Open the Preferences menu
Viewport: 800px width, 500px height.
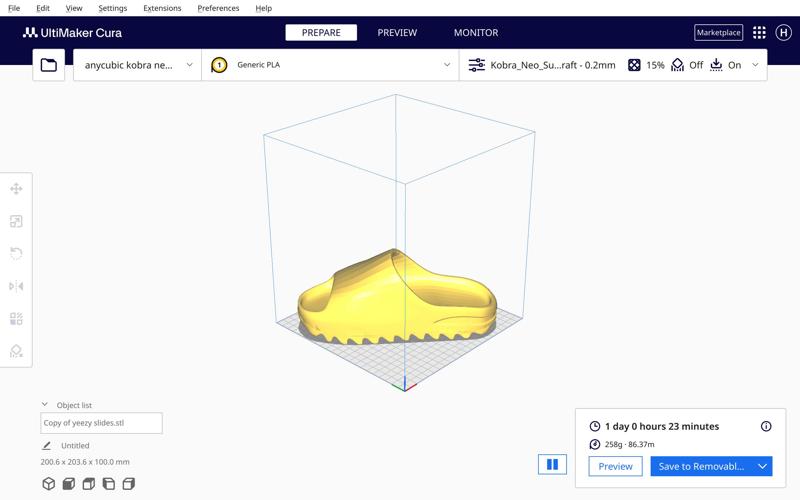[x=218, y=8]
